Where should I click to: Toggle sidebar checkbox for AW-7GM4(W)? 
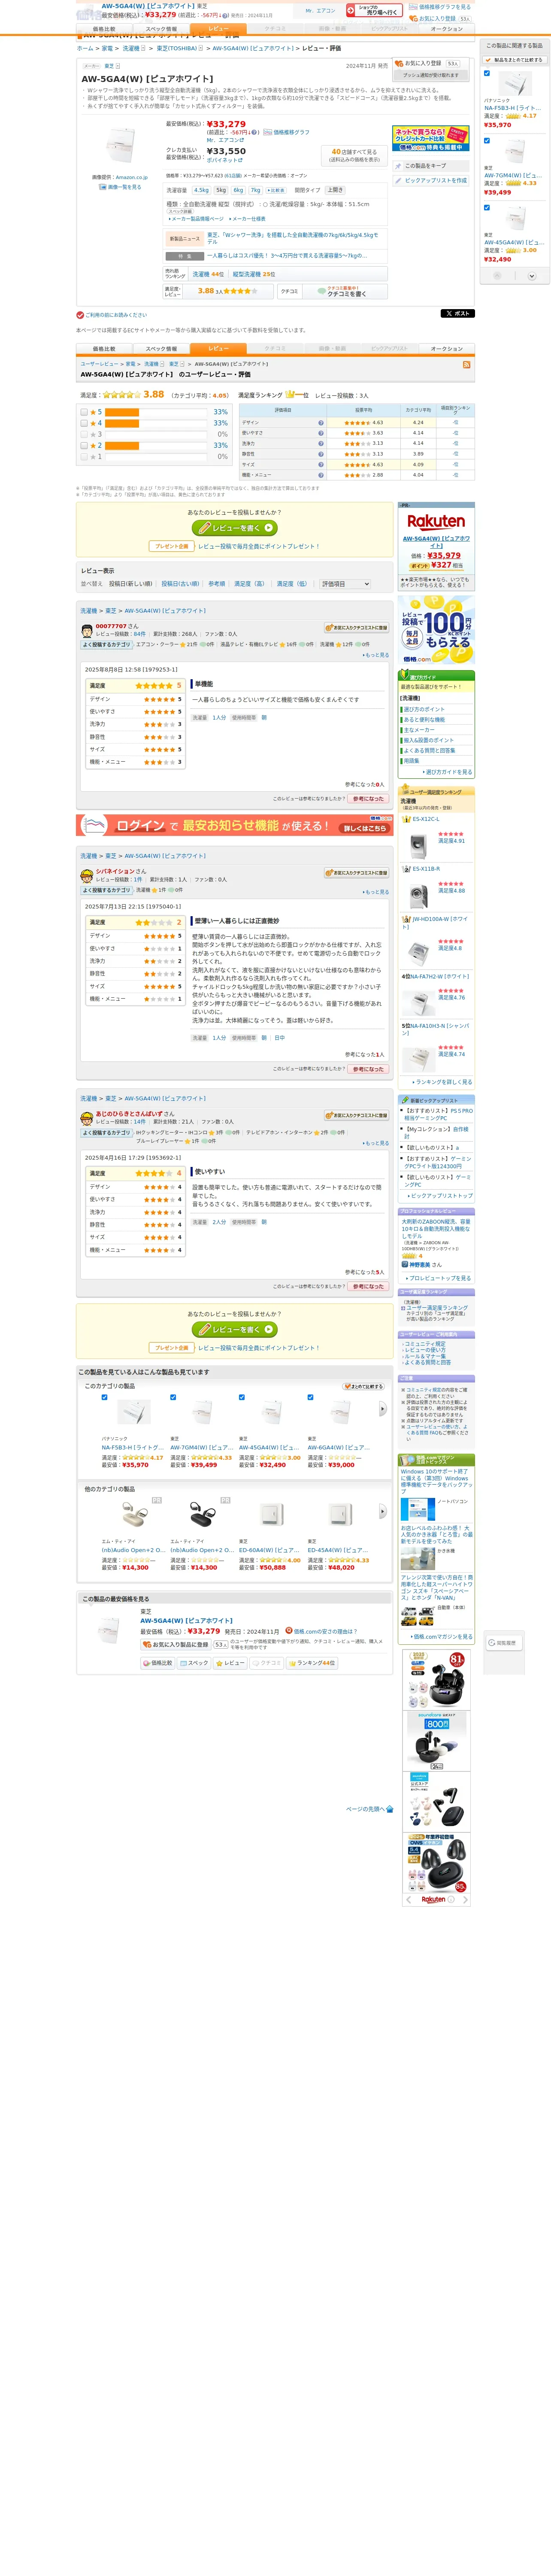[x=487, y=140]
